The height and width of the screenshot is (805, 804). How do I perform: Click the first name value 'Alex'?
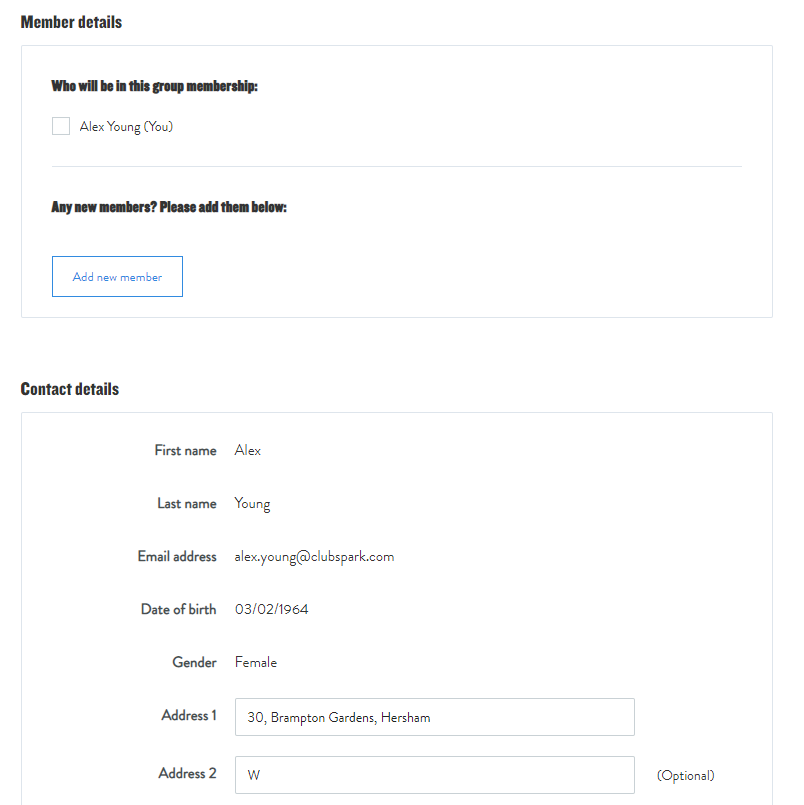pos(248,451)
